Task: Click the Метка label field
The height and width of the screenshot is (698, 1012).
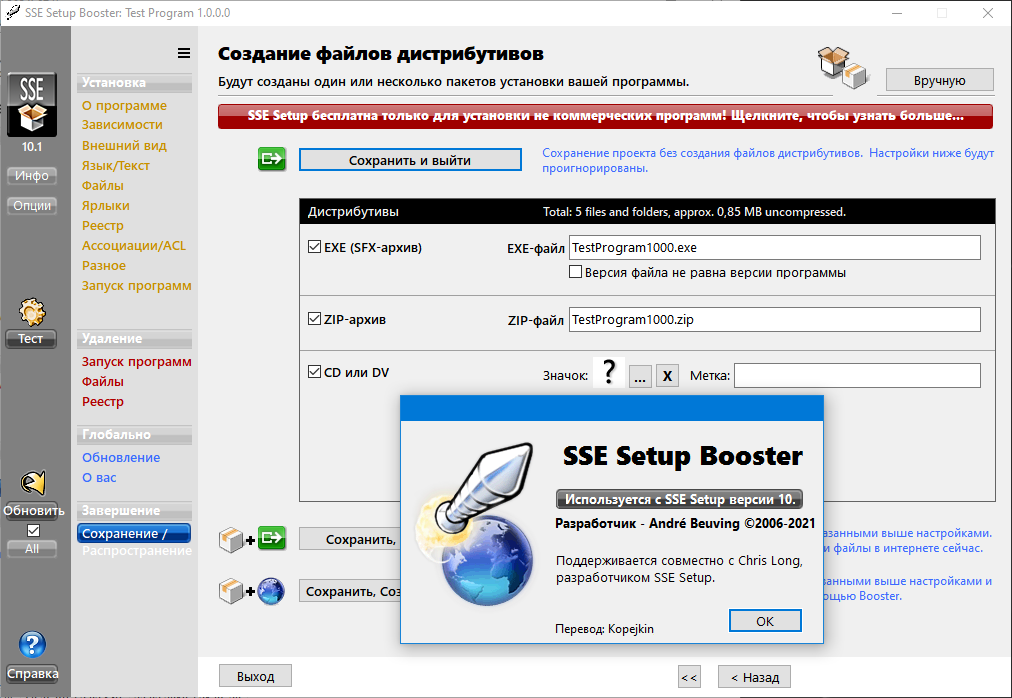Action: click(857, 375)
